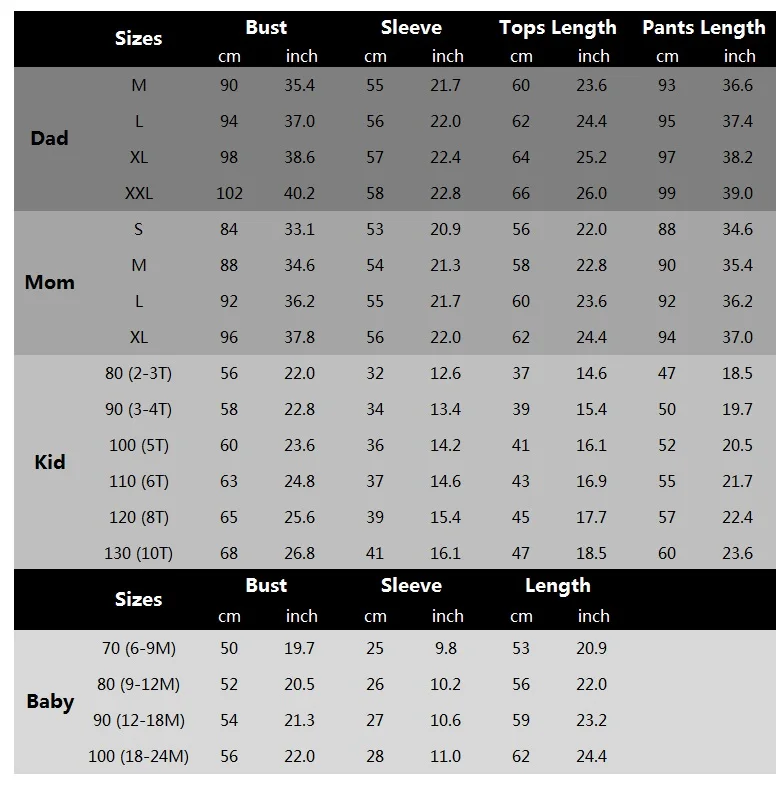Click the Kid 100 (5T) size cell
Screen dimensions: 781x787
tap(139, 445)
